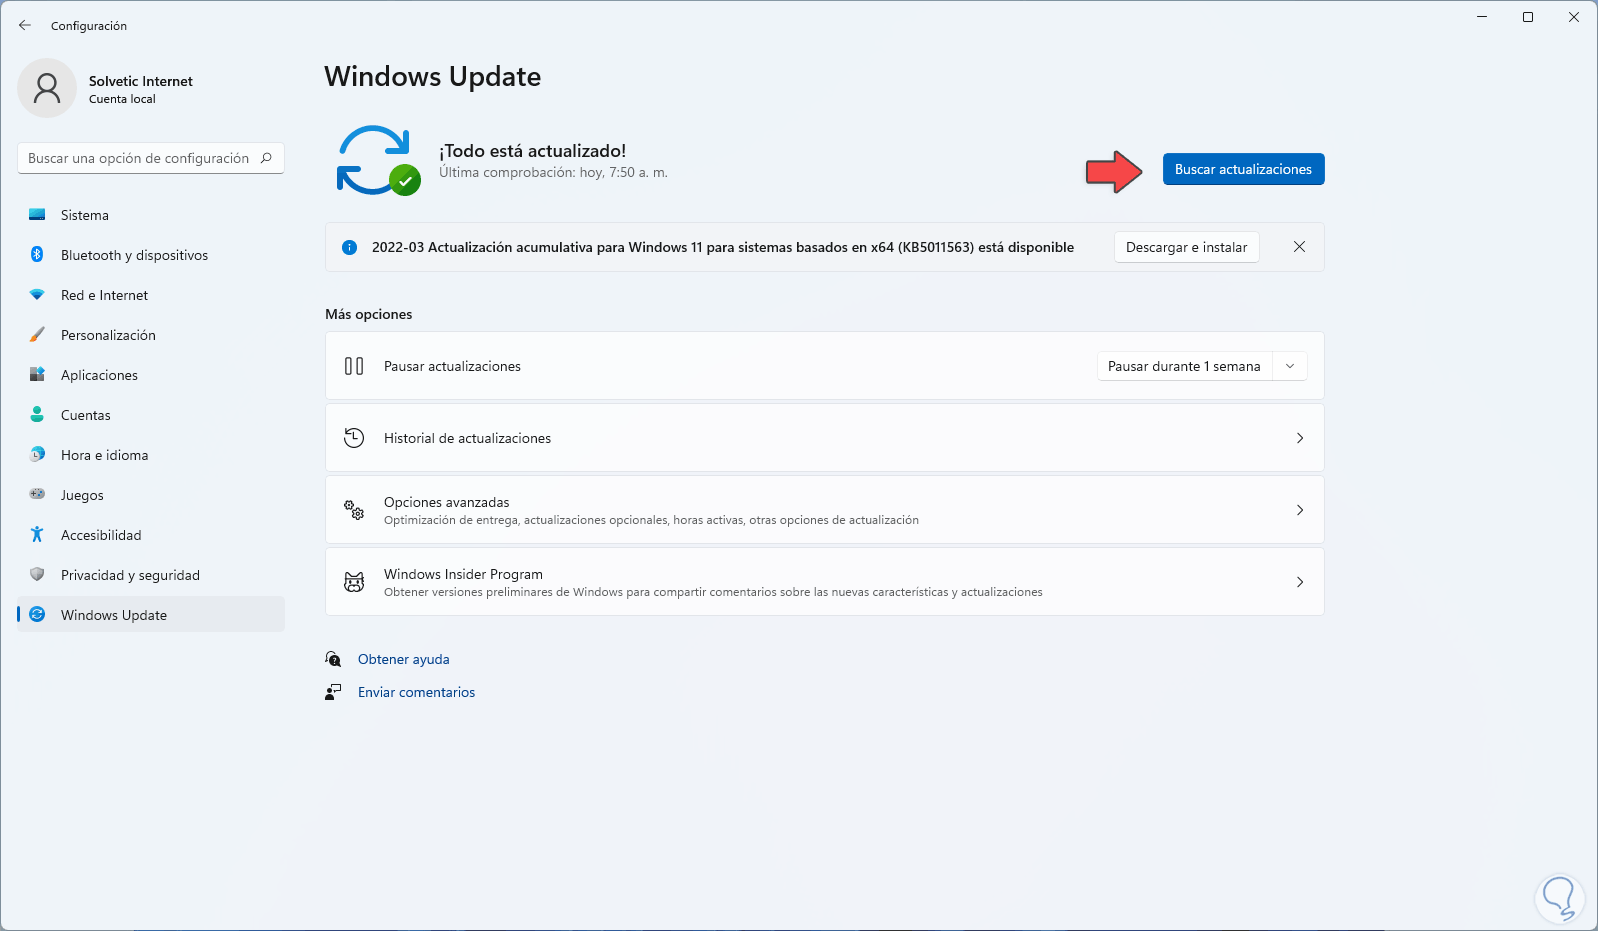Click the Más opciones heading
Screen dimensions: 1598x931
coord(369,314)
